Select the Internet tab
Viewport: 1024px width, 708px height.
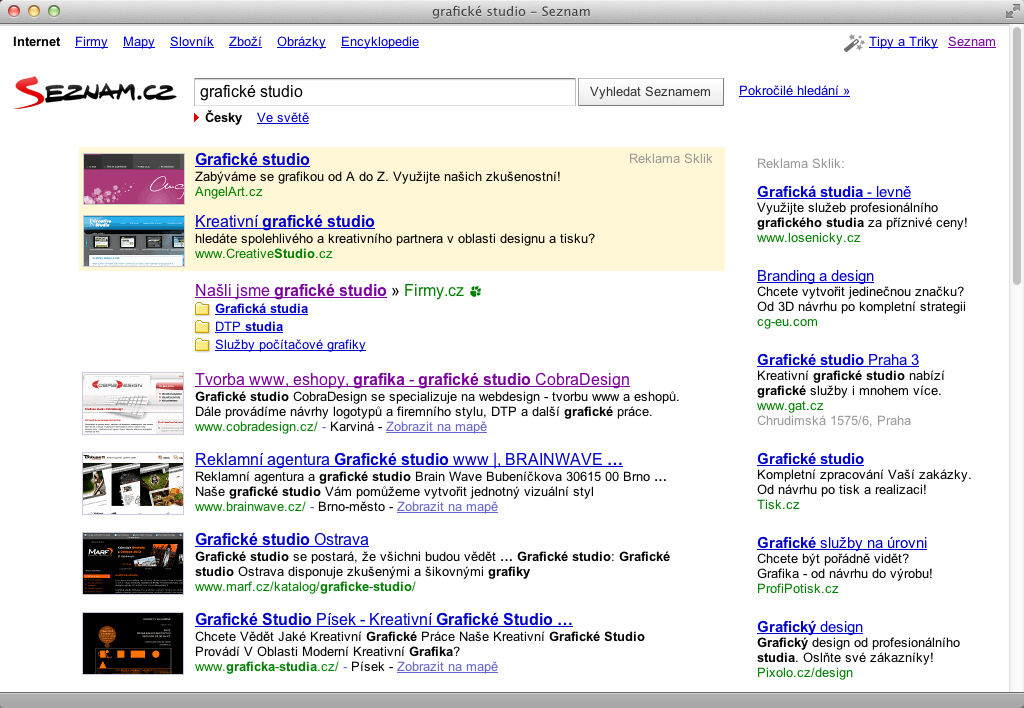37,42
